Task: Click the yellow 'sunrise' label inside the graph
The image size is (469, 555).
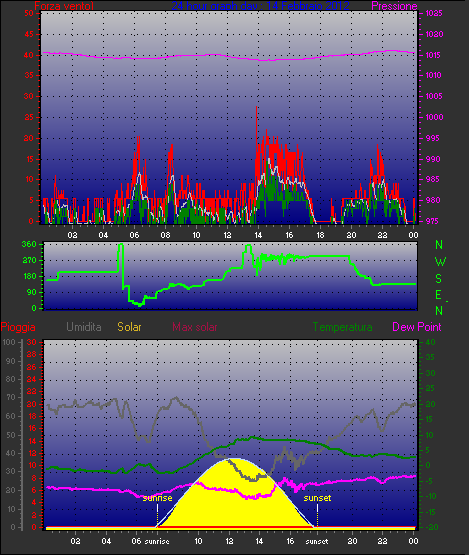Action: tap(158, 498)
